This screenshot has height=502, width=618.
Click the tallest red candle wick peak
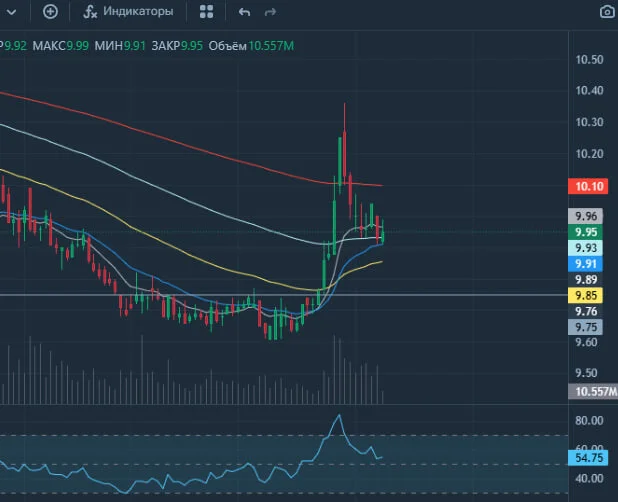[344, 104]
